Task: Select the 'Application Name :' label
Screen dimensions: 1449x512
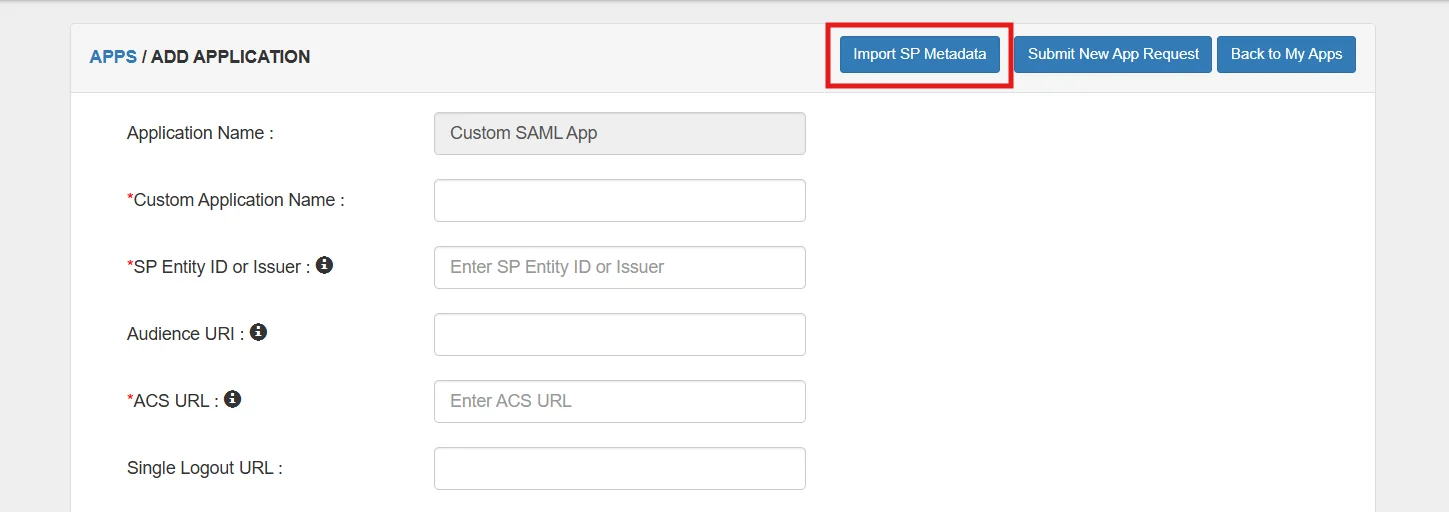Action: click(x=200, y=133)
